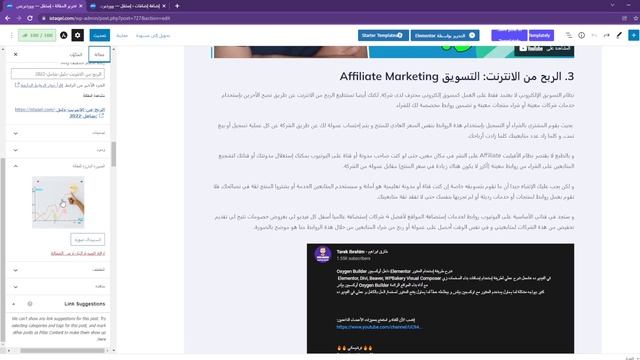Click the Replace image button

pos(87,240)
